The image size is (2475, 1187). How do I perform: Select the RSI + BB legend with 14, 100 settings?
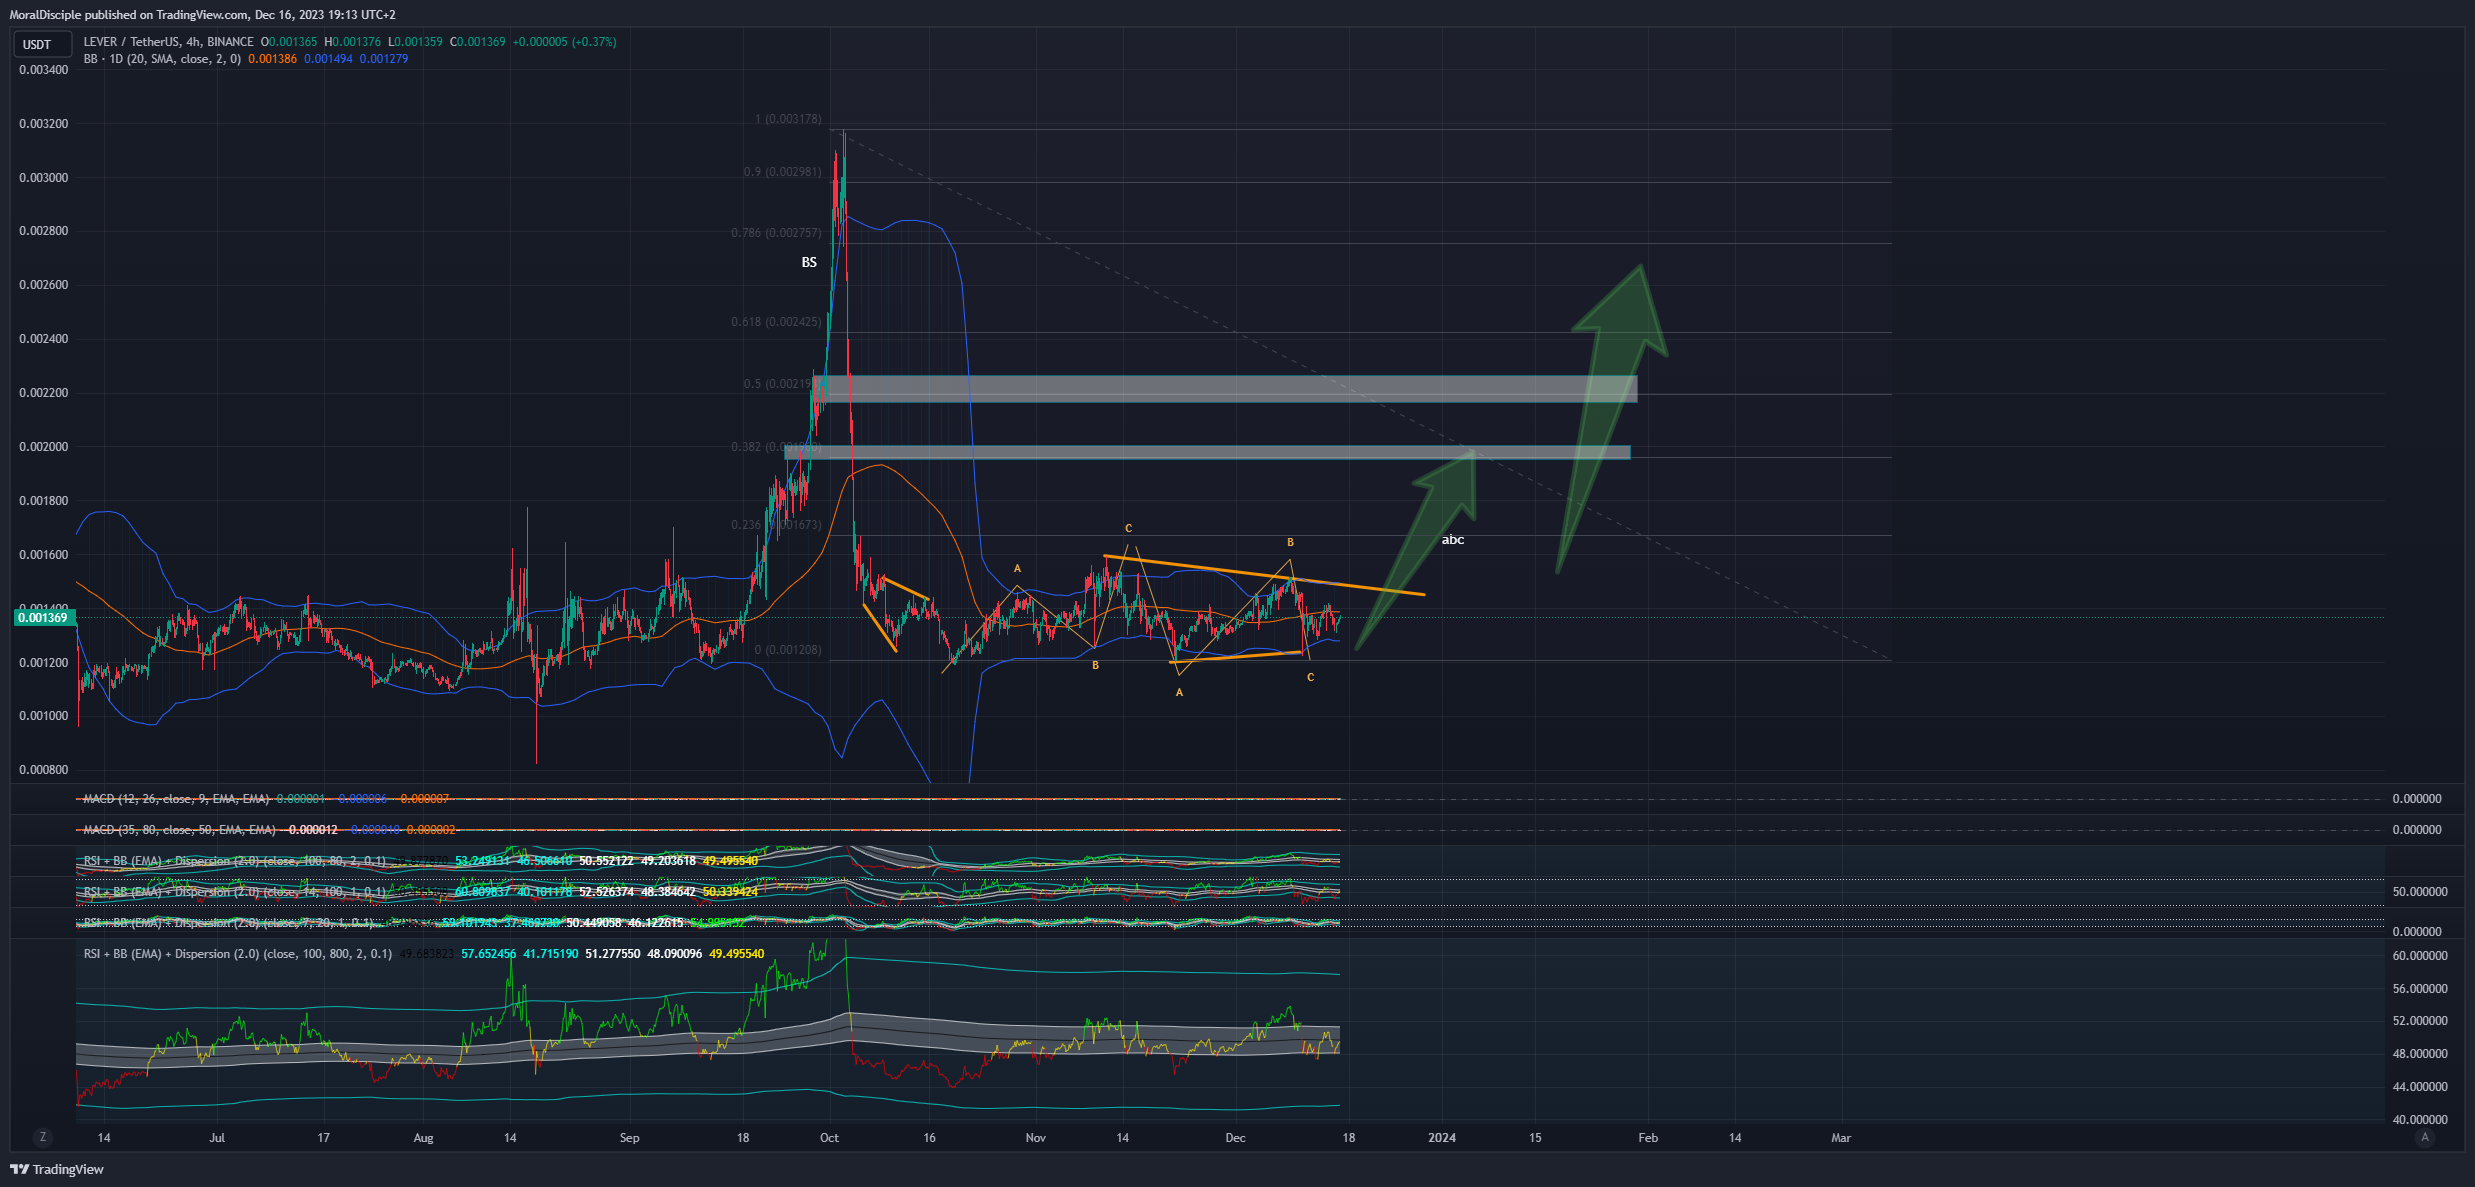coord(234,892)
